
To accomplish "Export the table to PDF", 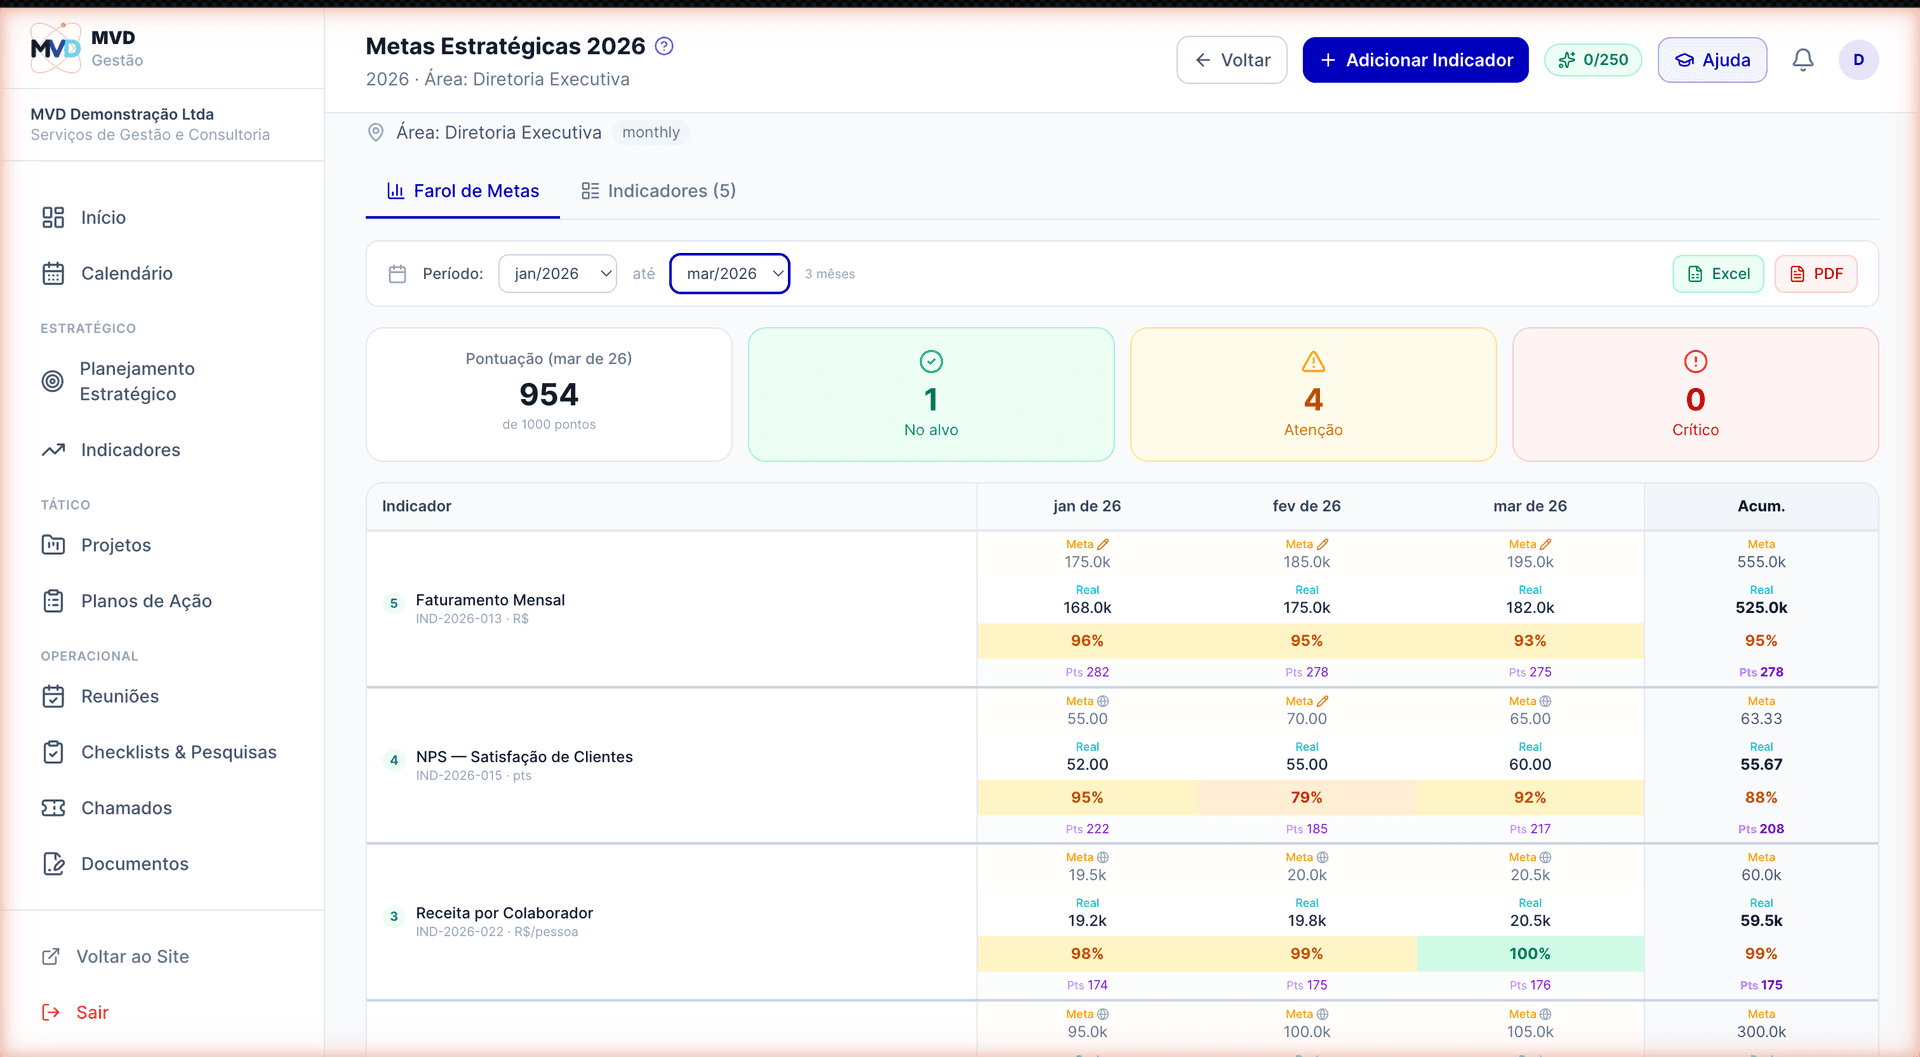I will [1816, 274].
